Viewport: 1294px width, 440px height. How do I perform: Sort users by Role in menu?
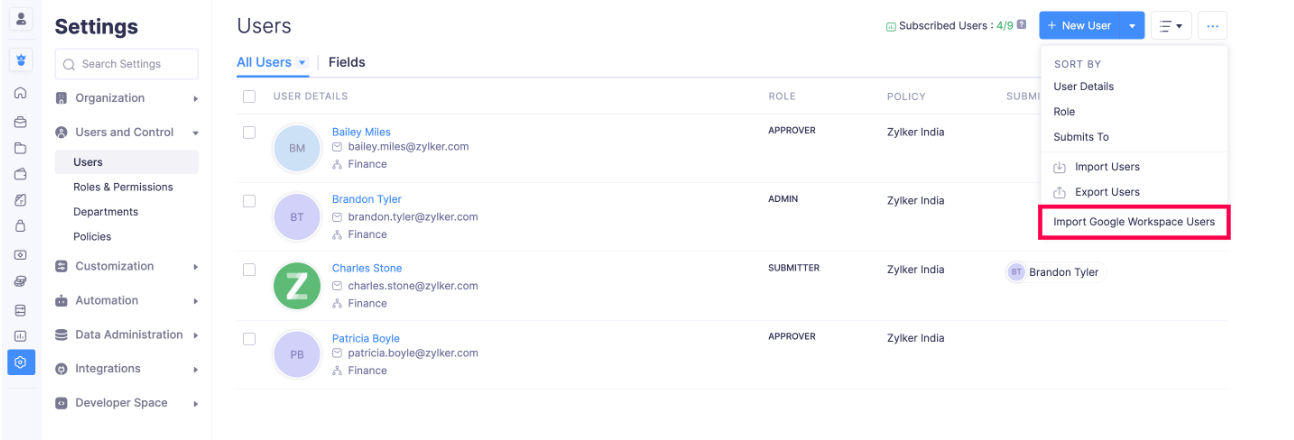click(1064, 112)
